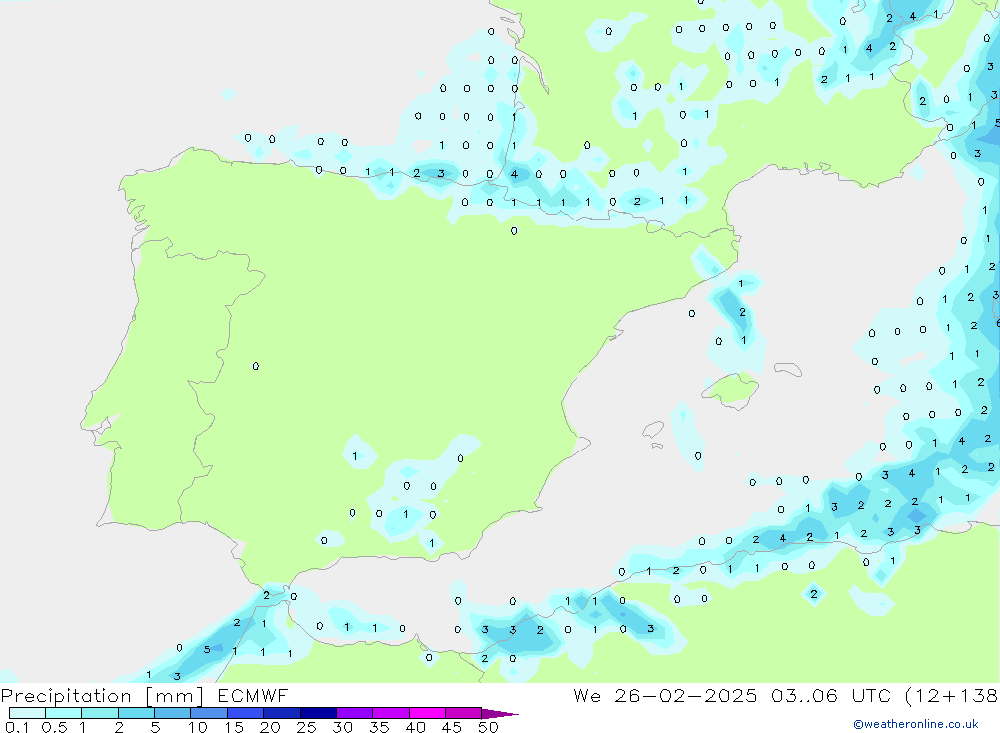Click the 20–25 mm dark blue swatch
This screenshot has width=1000, height=733.
click(282, 713)
